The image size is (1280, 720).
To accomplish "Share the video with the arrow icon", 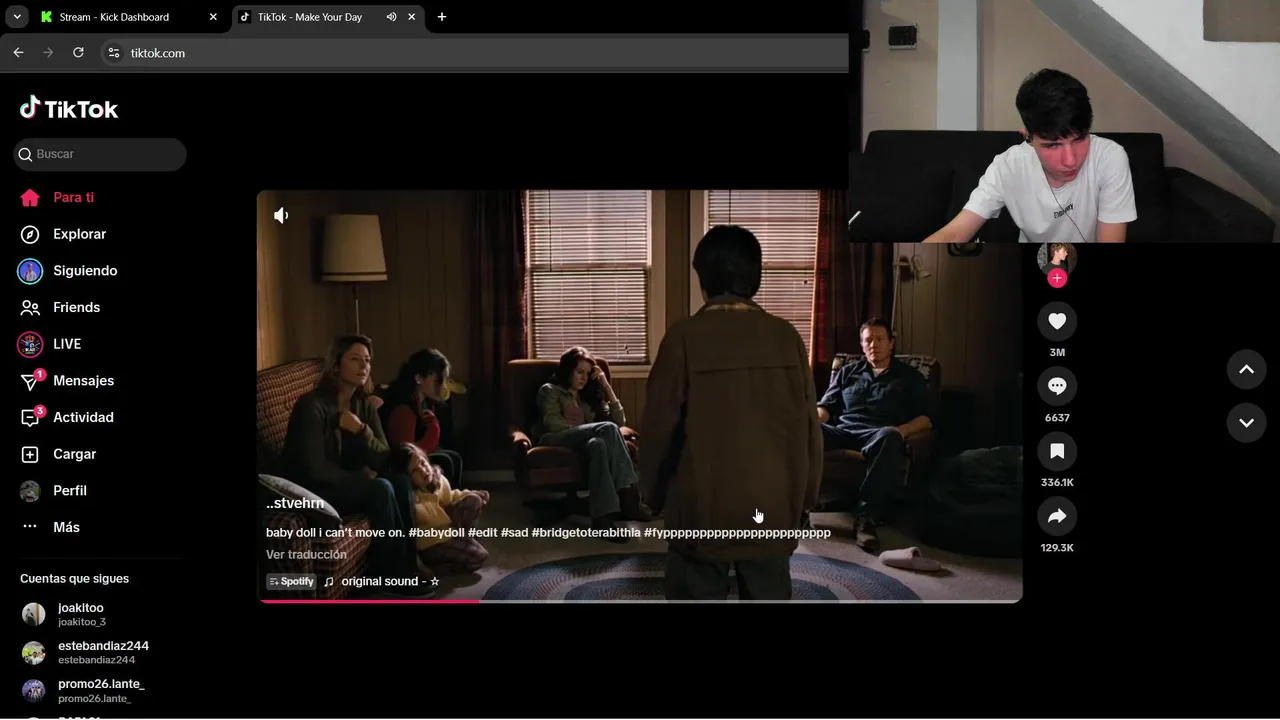I will [x=1057, y=516].
